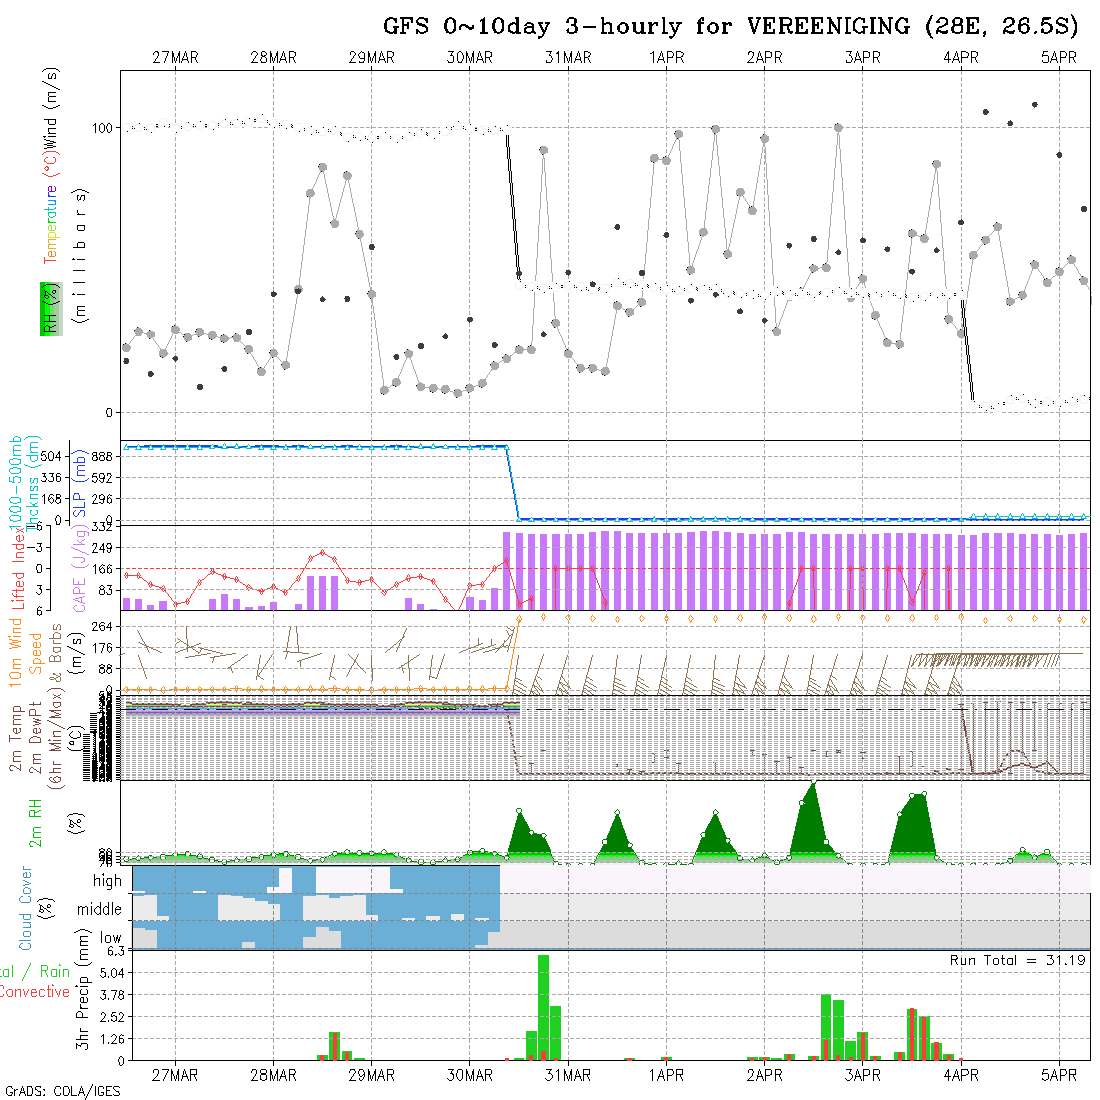Viewport: 1100px width, 1100px height.
Task: Click the 2APR date label on the bottom axis
Action: (764, 1075)
